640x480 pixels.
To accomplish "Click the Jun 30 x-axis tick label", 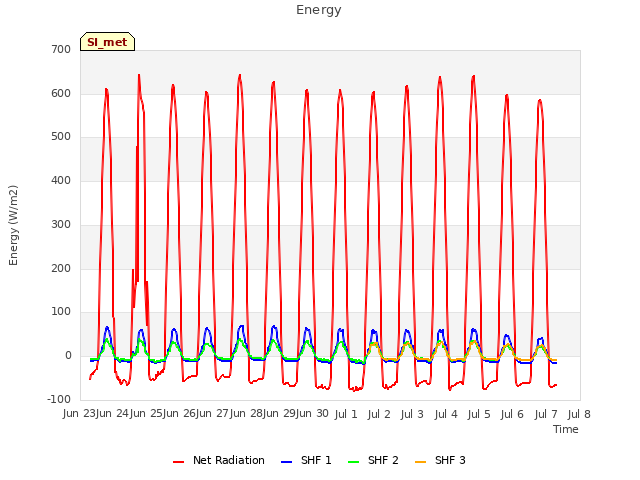I will point(312,414).
